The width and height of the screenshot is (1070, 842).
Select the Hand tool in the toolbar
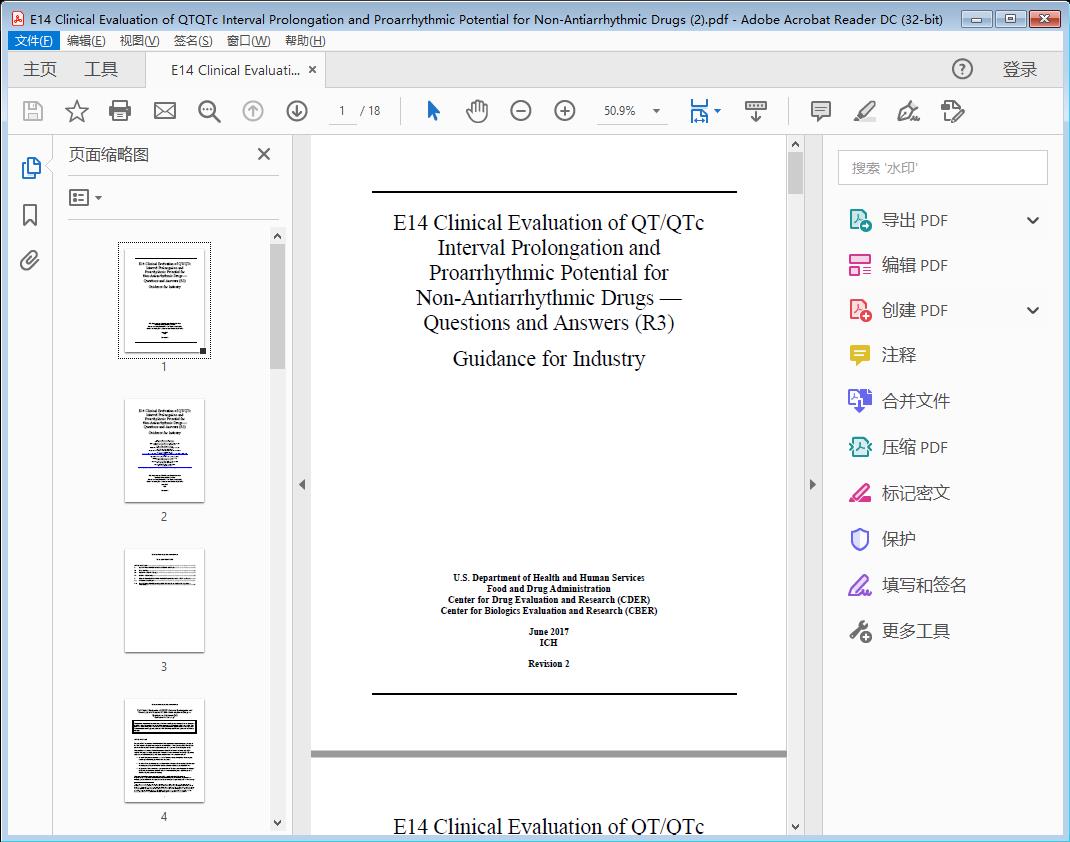[x=477, y=111]
